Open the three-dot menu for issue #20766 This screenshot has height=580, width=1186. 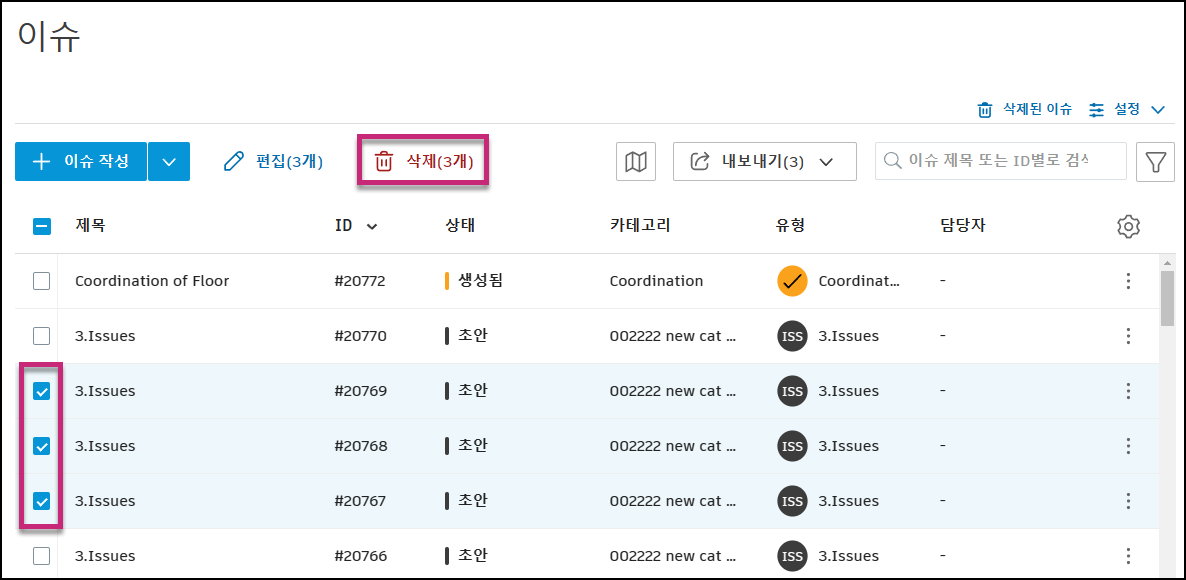pos(1128,556)
